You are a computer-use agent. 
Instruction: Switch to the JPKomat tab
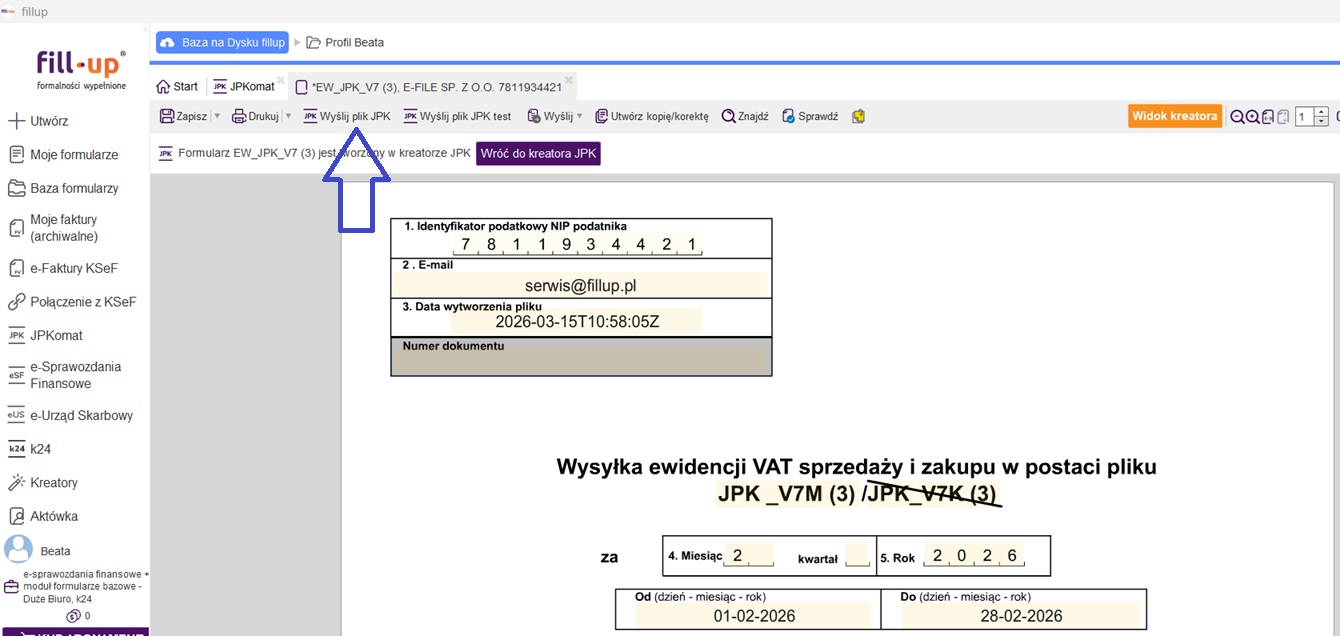coord(244,87)
